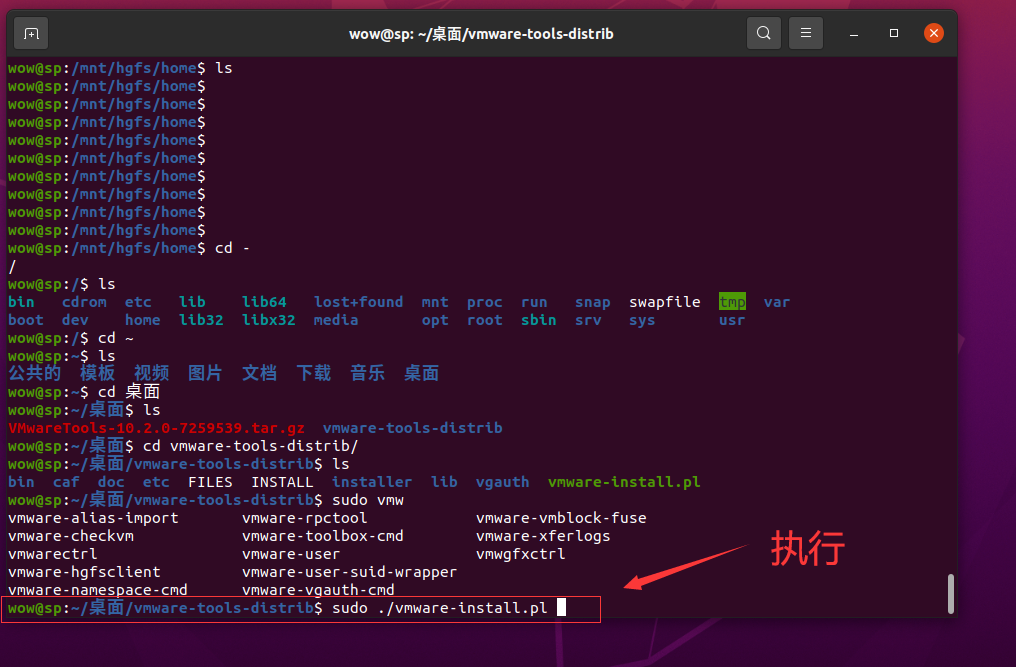The height and width of the screenshot is (667, 1016).
Task: Click the 文档 folder name
Action: click(259, 373)
